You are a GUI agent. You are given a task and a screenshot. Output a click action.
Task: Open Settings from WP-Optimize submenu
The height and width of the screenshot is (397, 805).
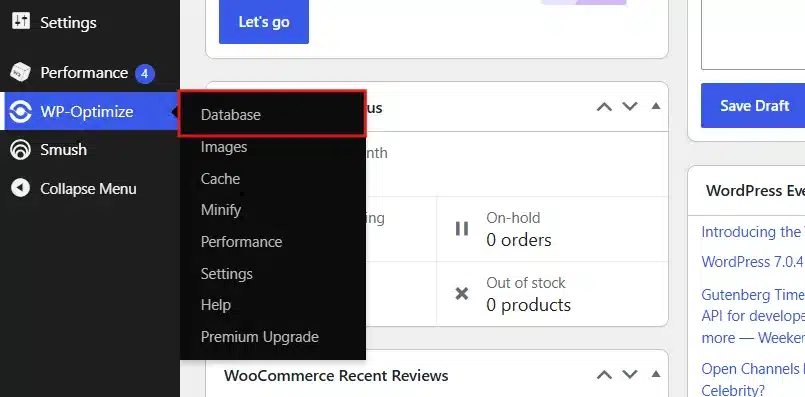click(x=226, y=274)
